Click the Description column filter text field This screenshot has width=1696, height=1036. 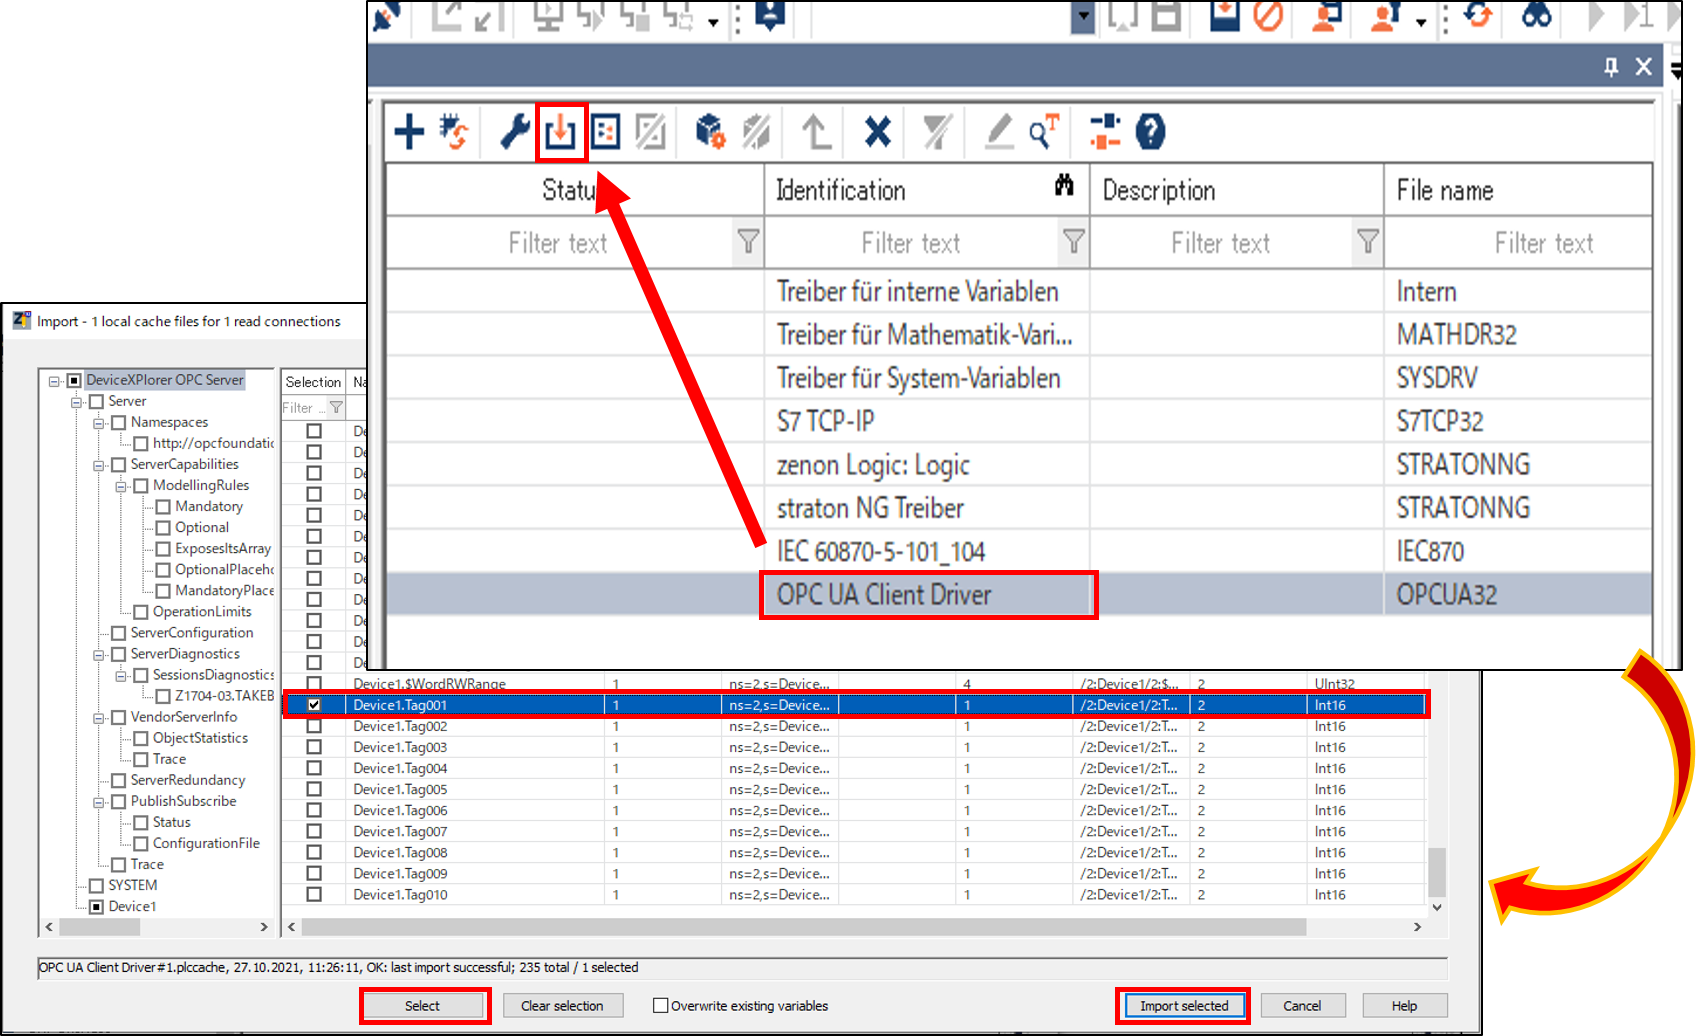(x=1220, y=243)
